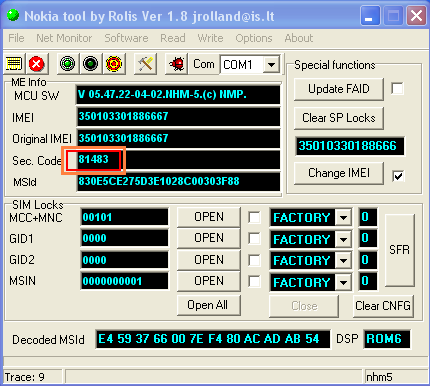The width and height of the screenshot is (430, 386).
Task: Tick the checkbox beside Update FAID
Action: 397,89
